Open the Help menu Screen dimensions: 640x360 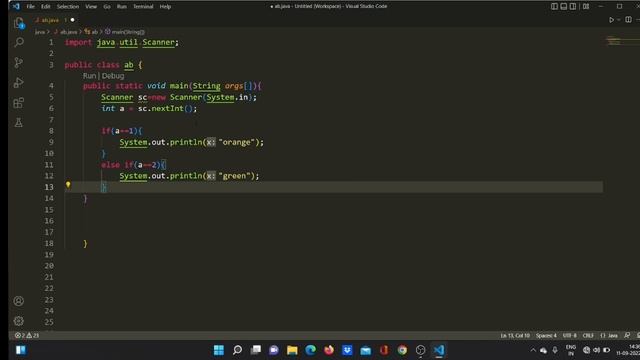165,7
